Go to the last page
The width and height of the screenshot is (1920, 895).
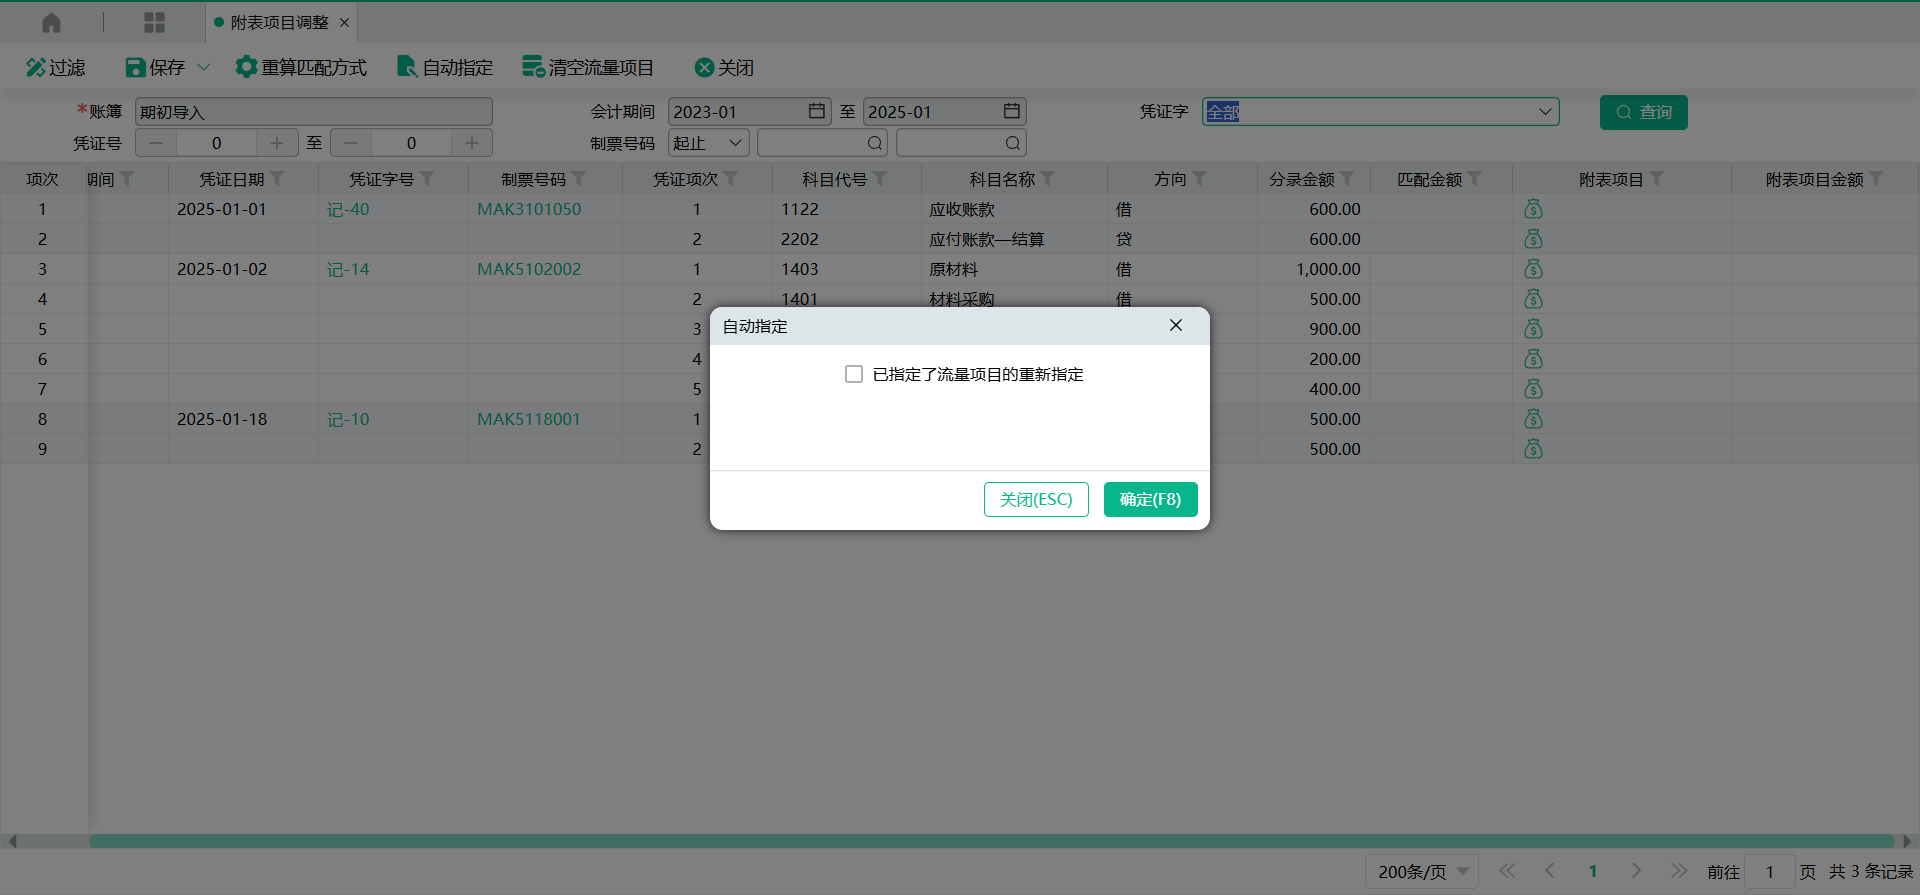coord(1678,871)
